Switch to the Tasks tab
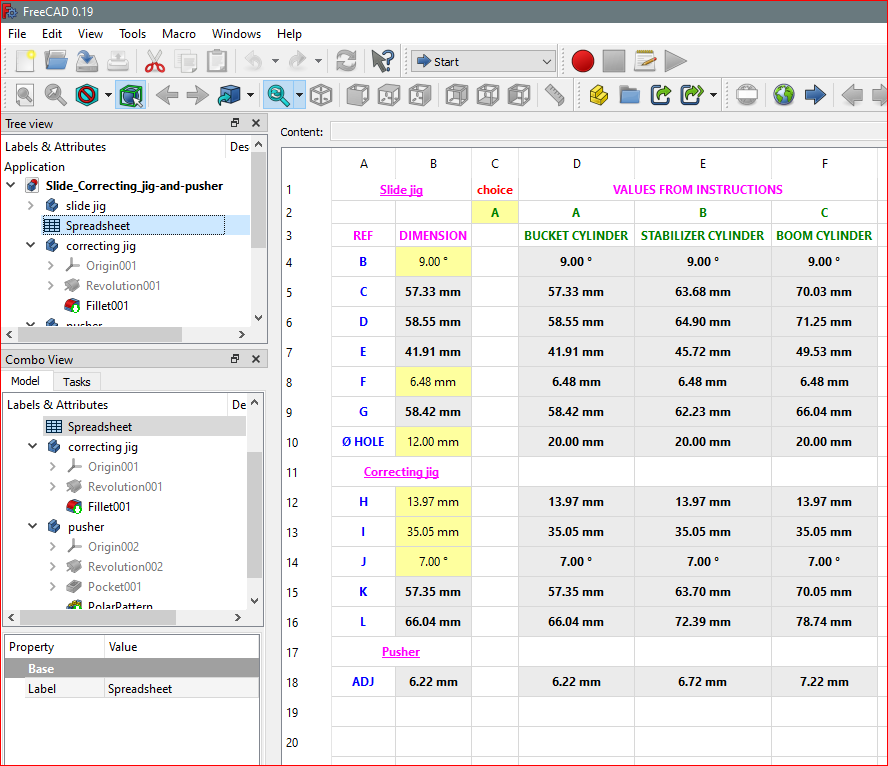The height and width of the screenshot is (766, 888). [x=76, y=381]
